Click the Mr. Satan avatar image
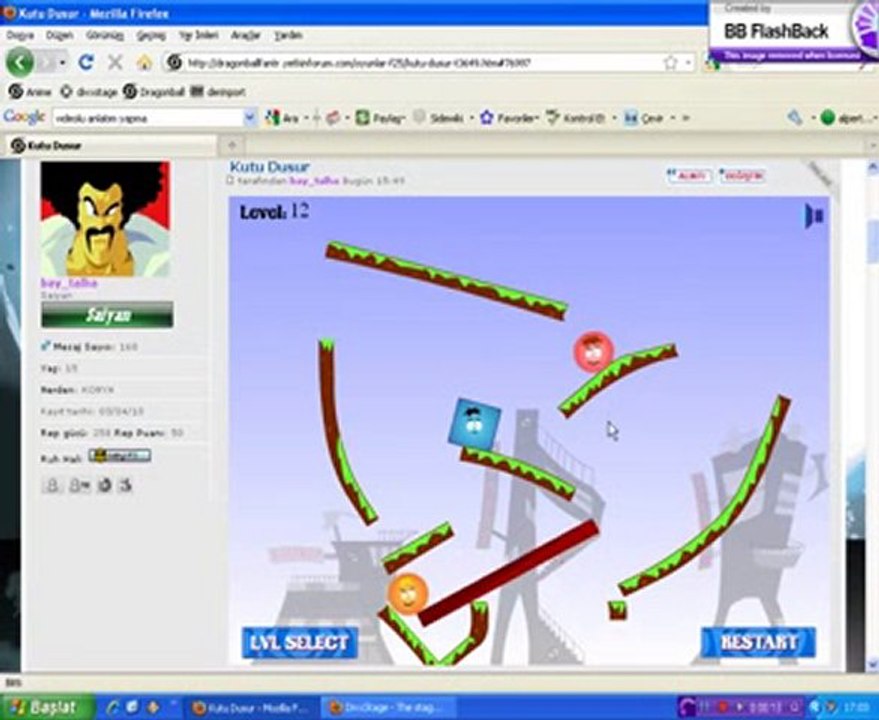 (105, 219)
